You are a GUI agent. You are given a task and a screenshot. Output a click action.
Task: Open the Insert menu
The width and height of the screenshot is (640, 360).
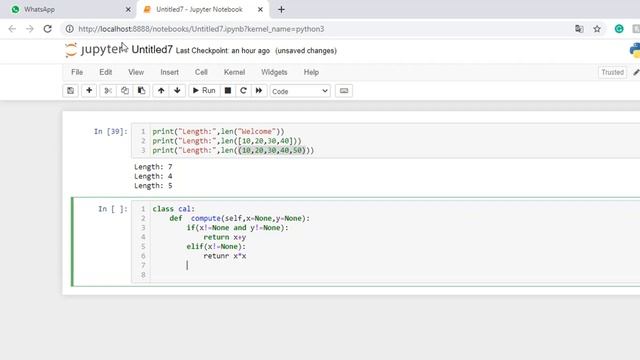point(169,72)
